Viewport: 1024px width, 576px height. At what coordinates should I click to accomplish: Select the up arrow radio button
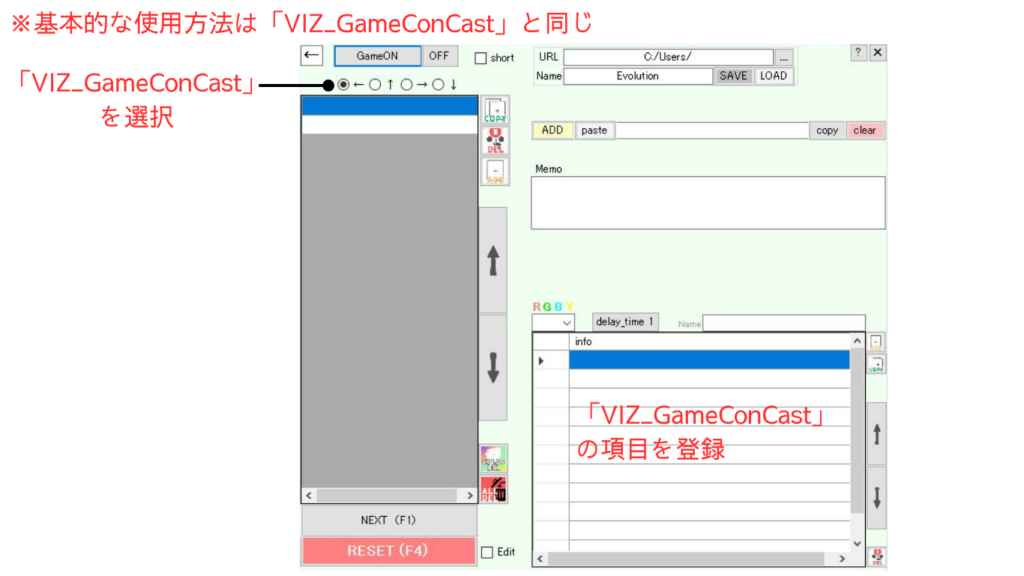[375, 85]
